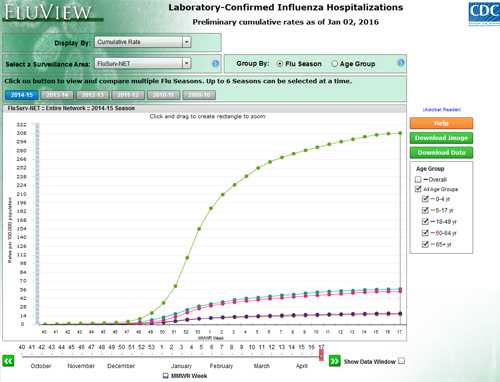The image size is (500, 382).
Task: Click the green double-right arrow button
Action: coord(334,361)
